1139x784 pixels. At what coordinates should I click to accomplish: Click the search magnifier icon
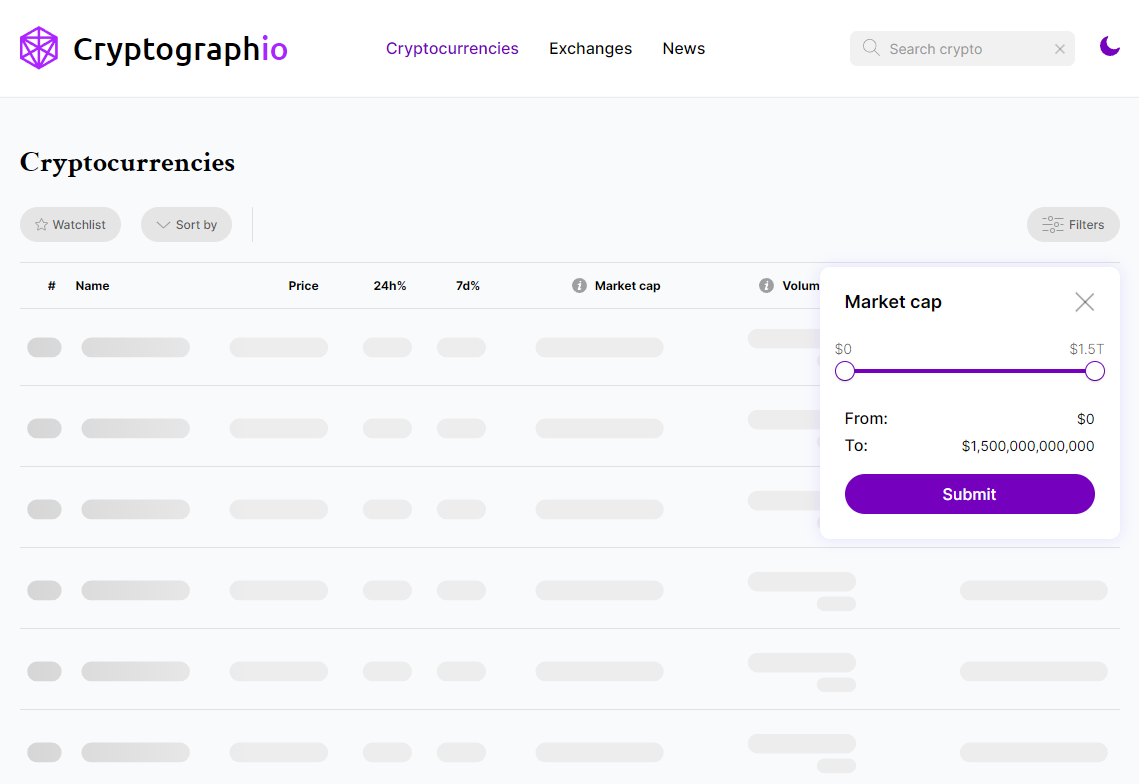[x=870, y=48]
